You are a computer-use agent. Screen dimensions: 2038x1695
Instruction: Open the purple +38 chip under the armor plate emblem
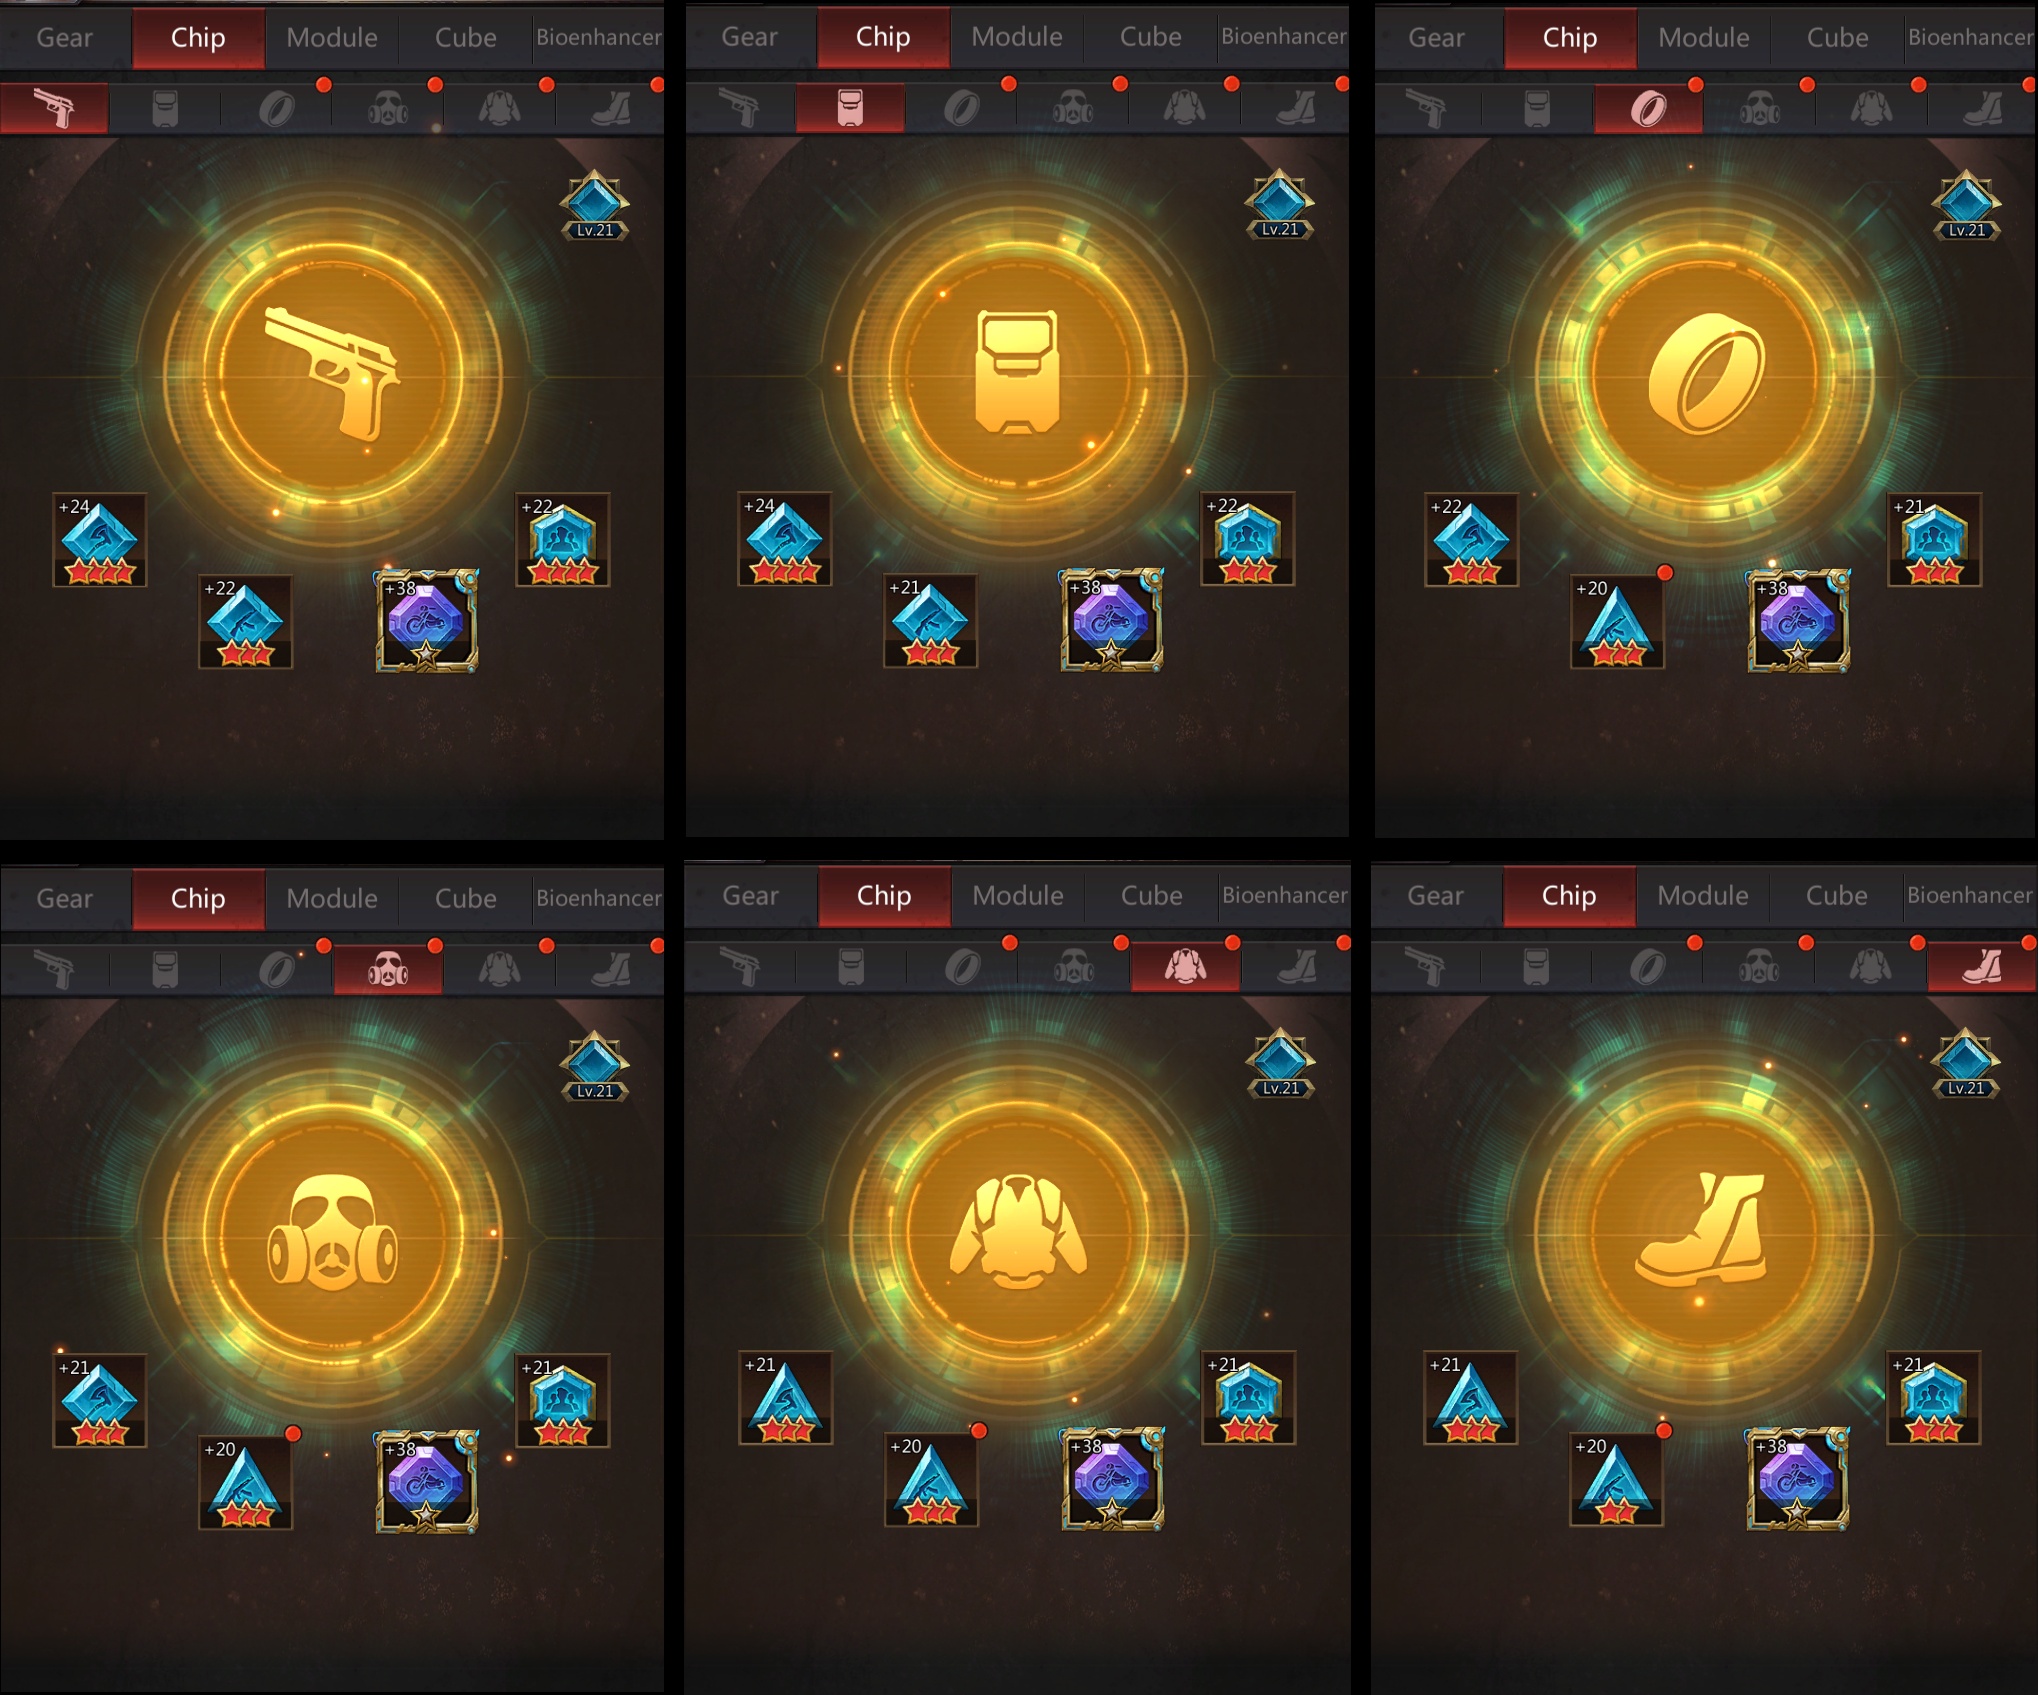1112,620
